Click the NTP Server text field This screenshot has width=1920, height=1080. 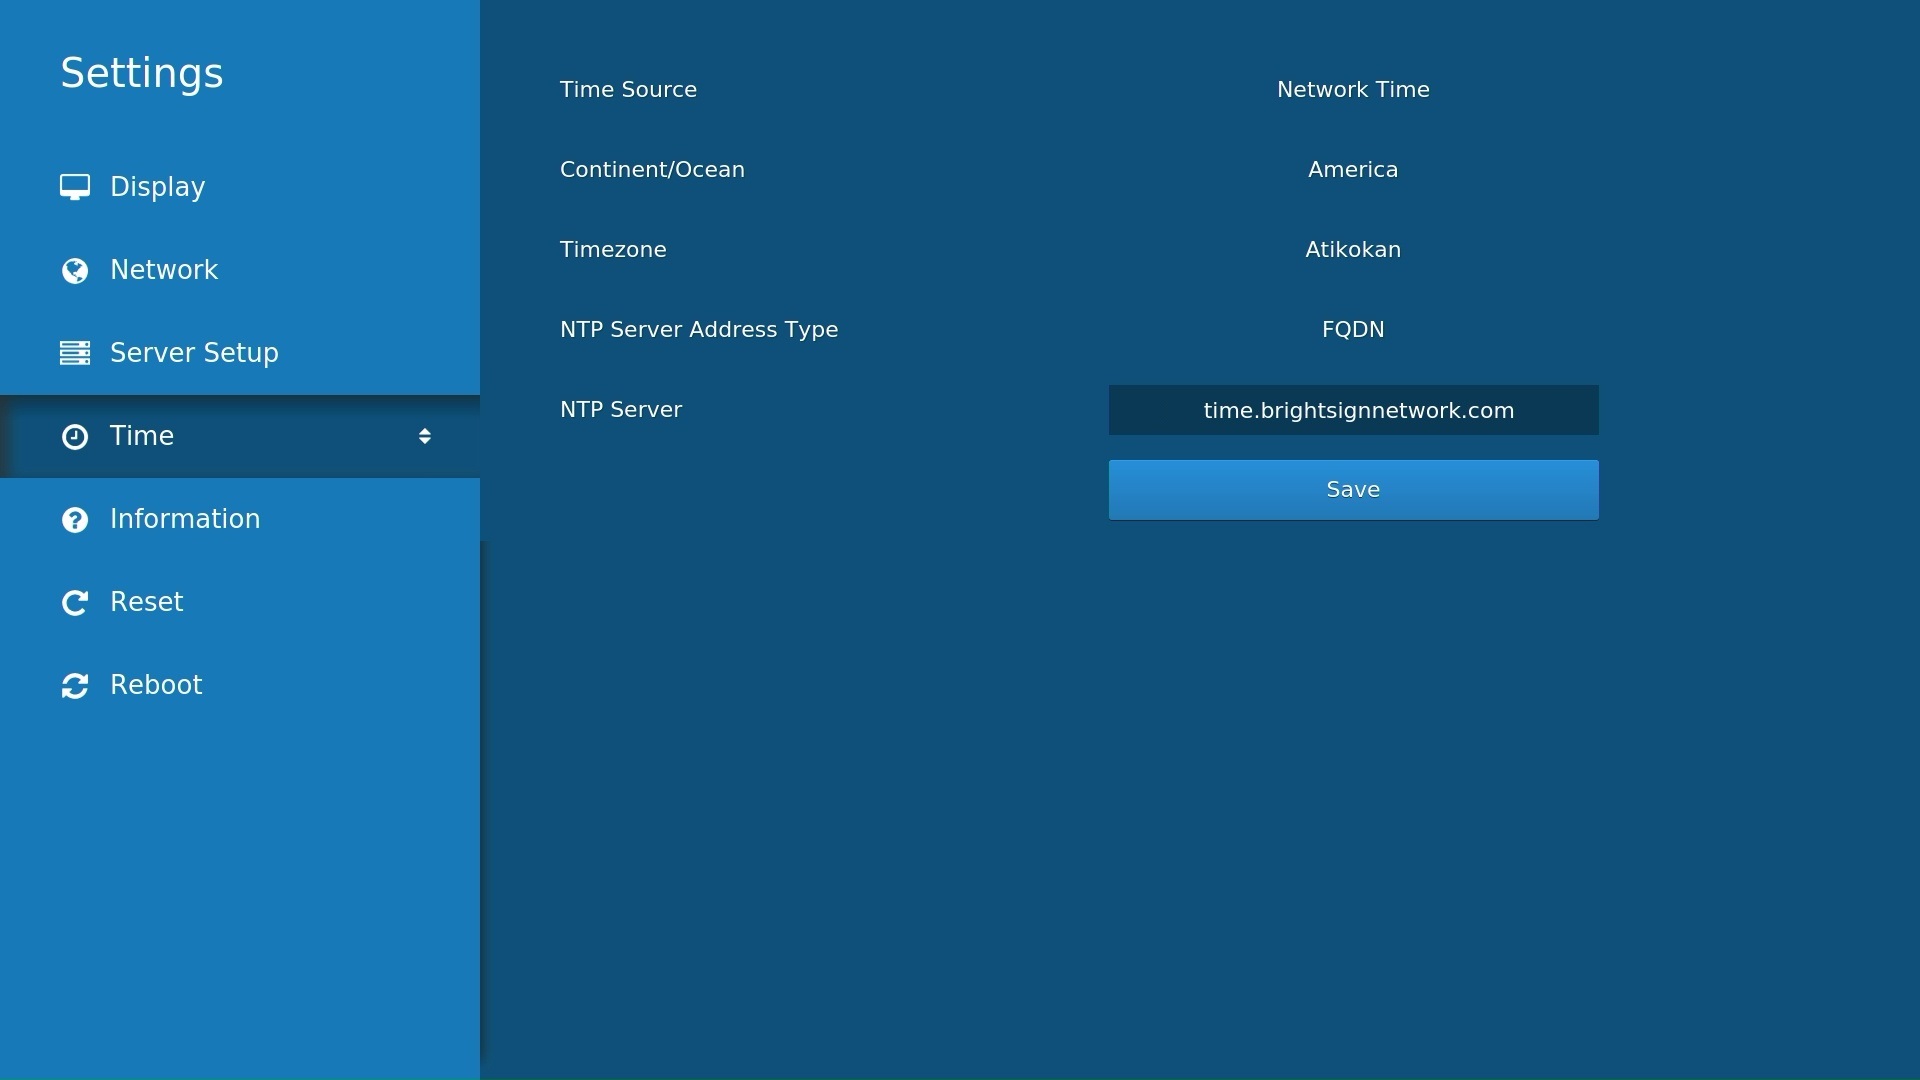point(1353,410)
